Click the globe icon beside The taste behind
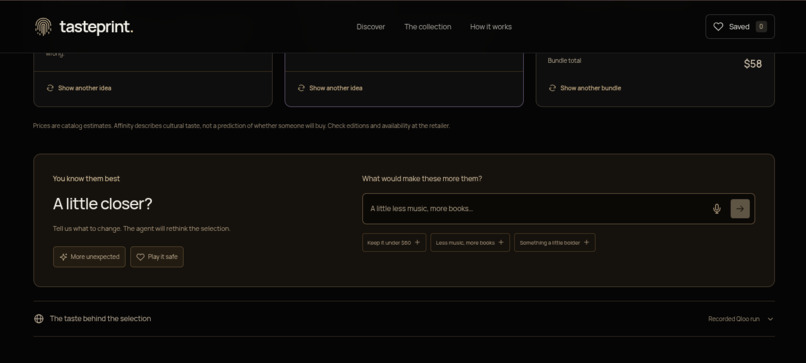Viewport: 806px width, 363px height. pyautogui.click(x=39, y=319)
